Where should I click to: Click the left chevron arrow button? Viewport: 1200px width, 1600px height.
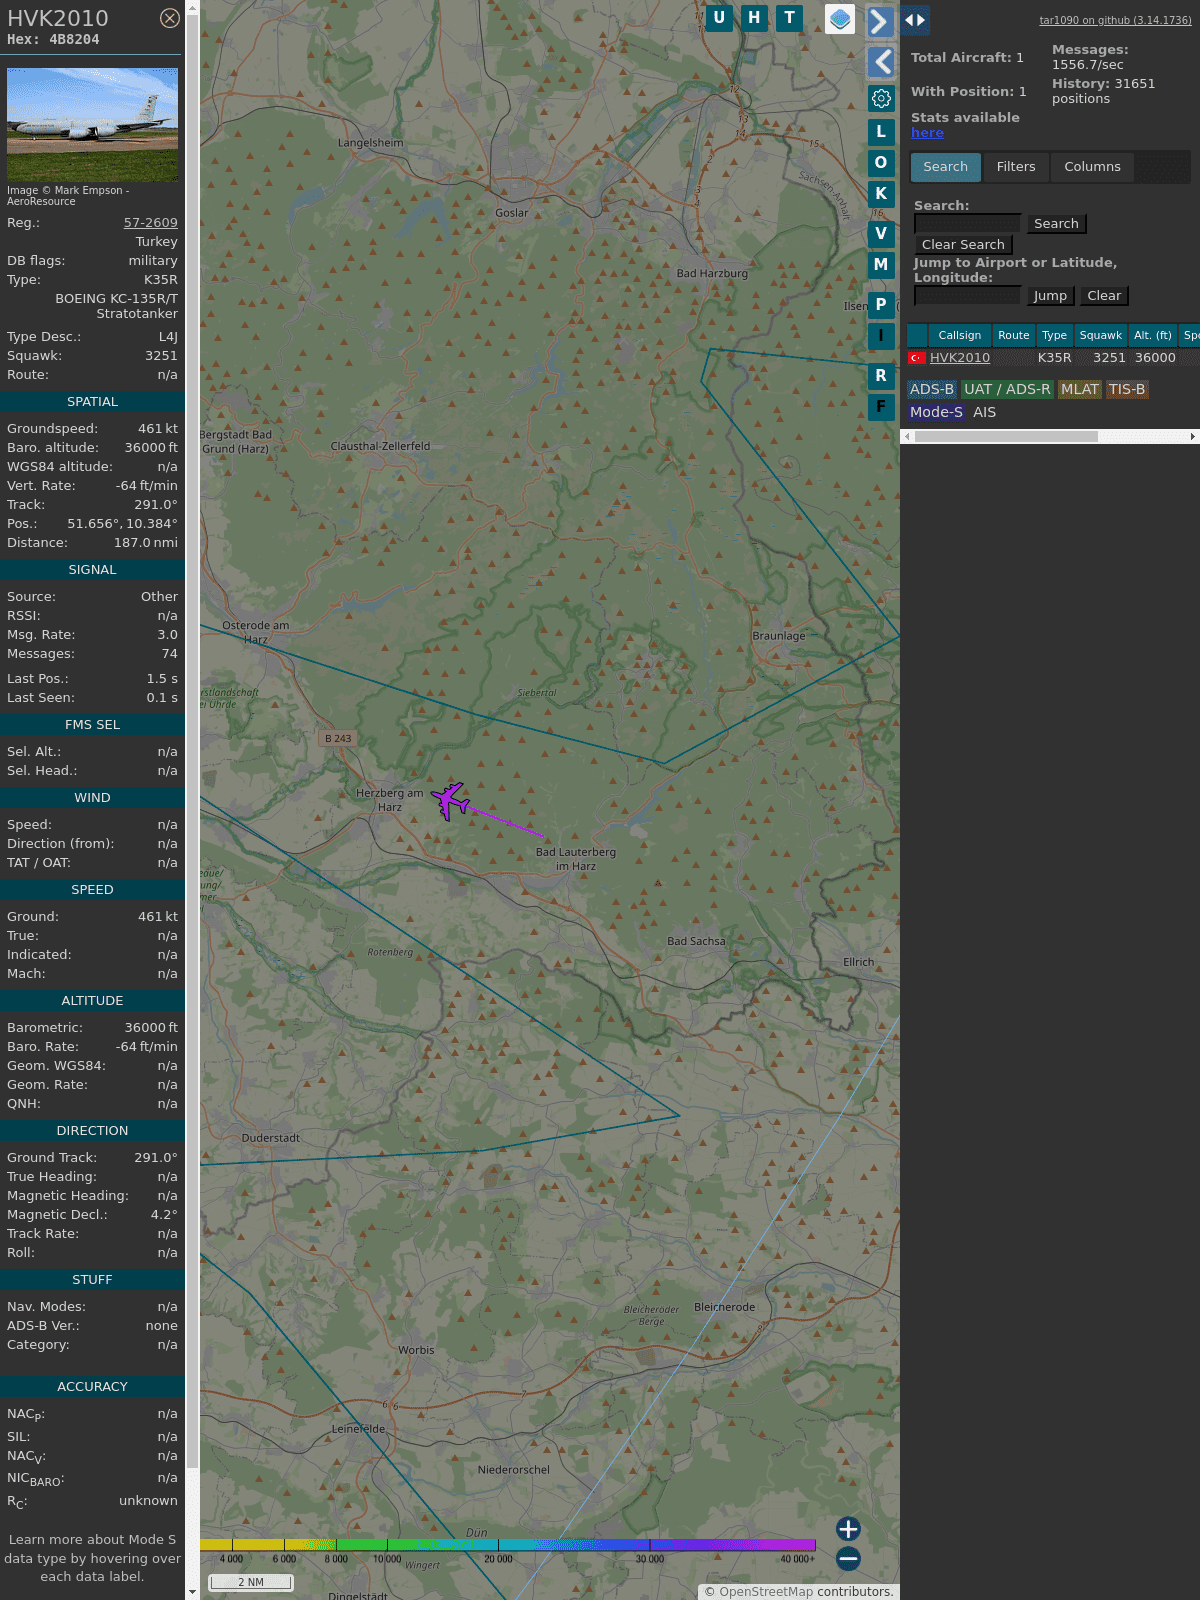(x=881, y=62)
